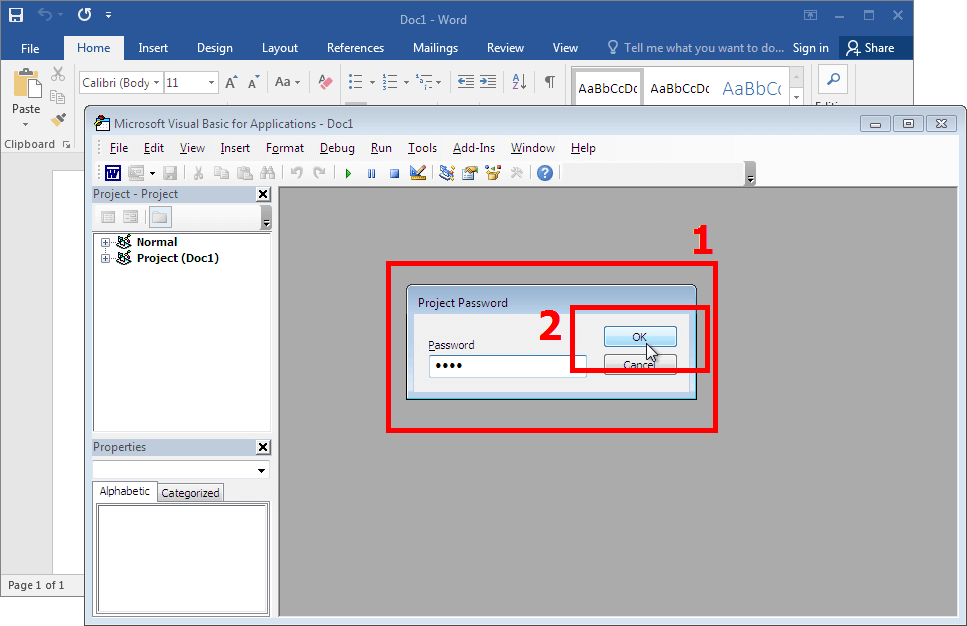967x626 pixels.
Task: Click the blue Help question mark icon
Action: (x=545, y=173)
